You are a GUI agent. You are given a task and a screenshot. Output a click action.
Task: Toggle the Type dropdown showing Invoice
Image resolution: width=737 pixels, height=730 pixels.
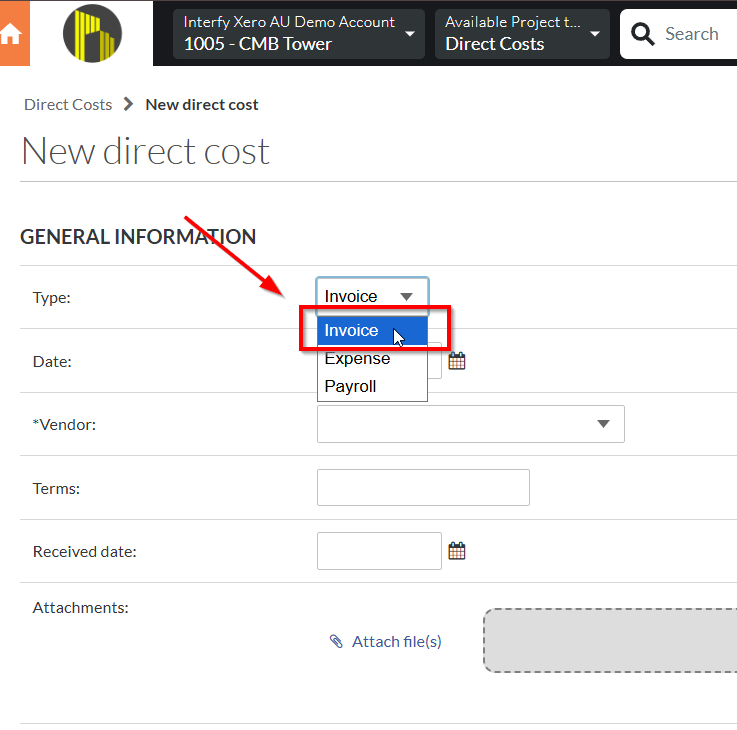pos(372,296)
